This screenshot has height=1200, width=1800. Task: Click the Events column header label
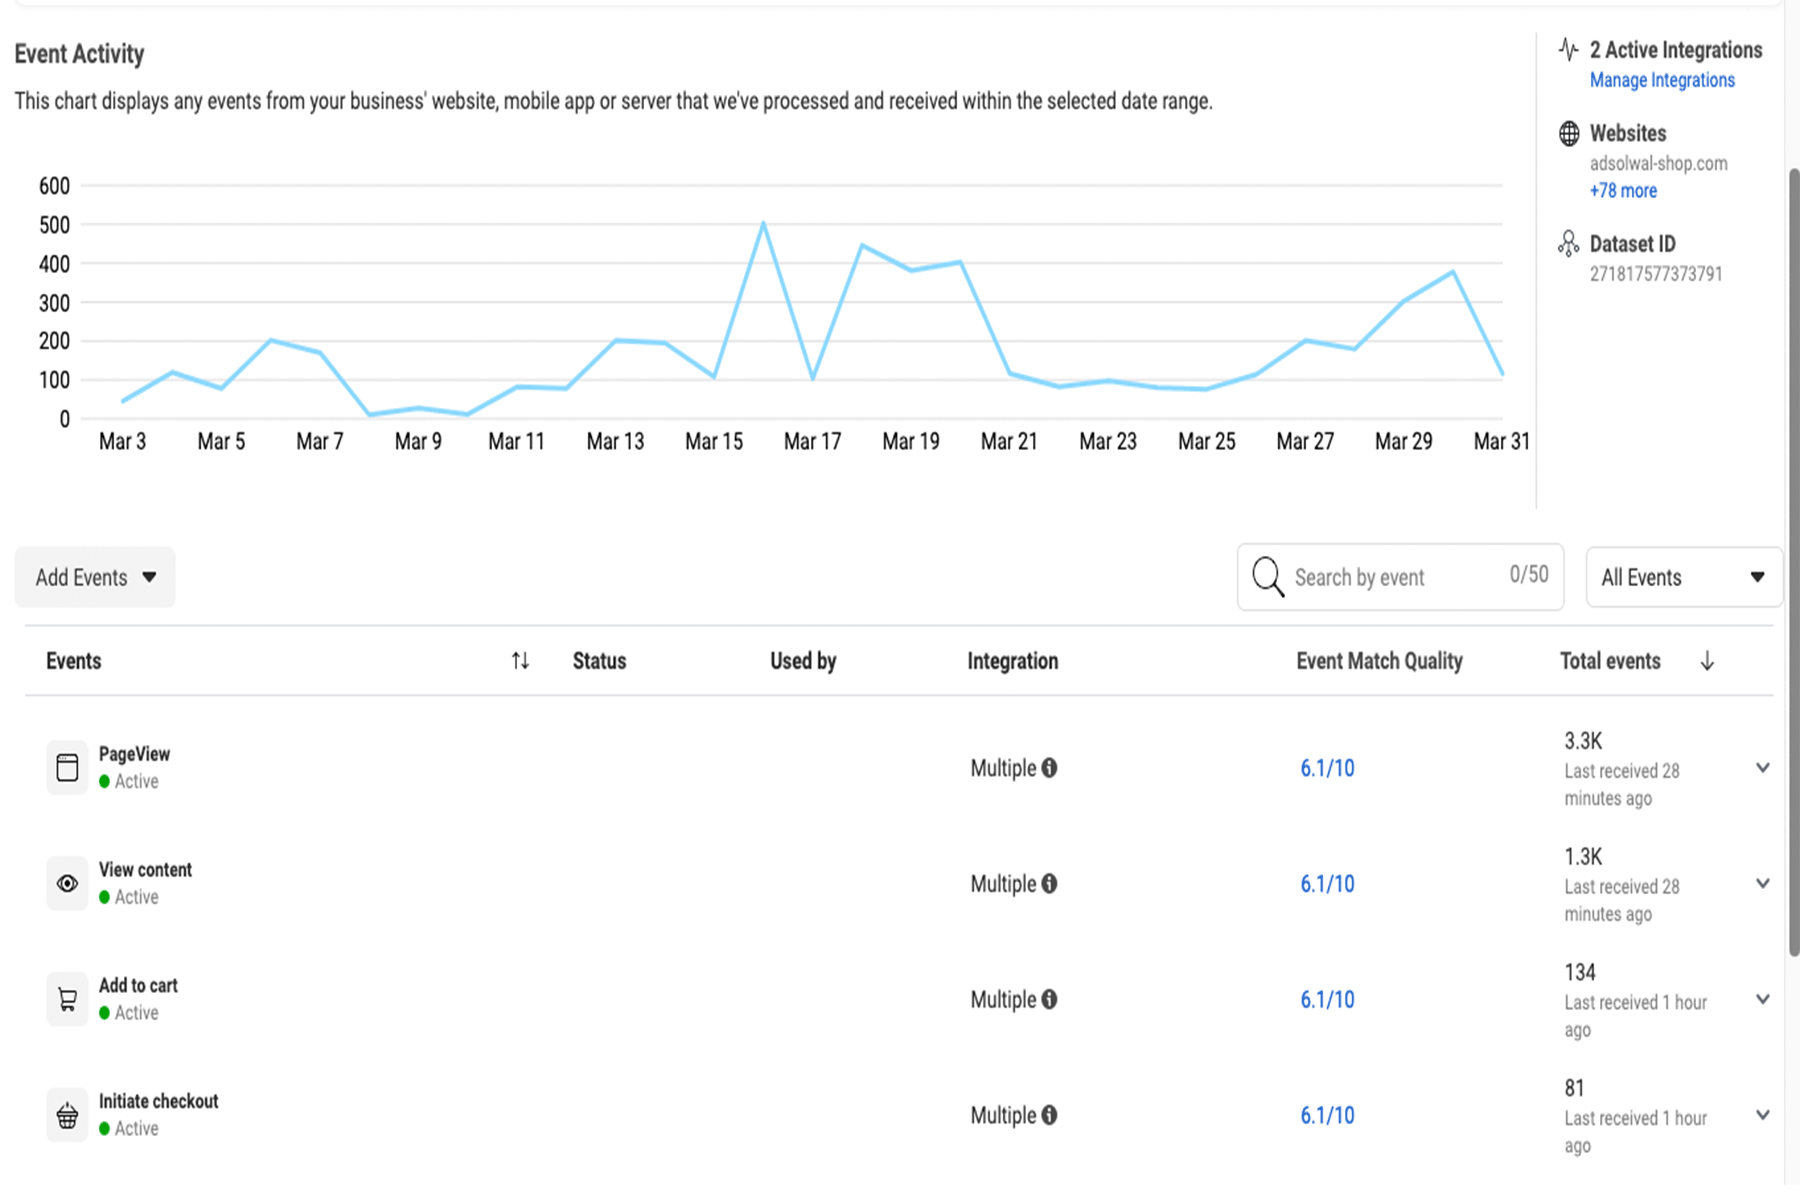click(73, 661)
